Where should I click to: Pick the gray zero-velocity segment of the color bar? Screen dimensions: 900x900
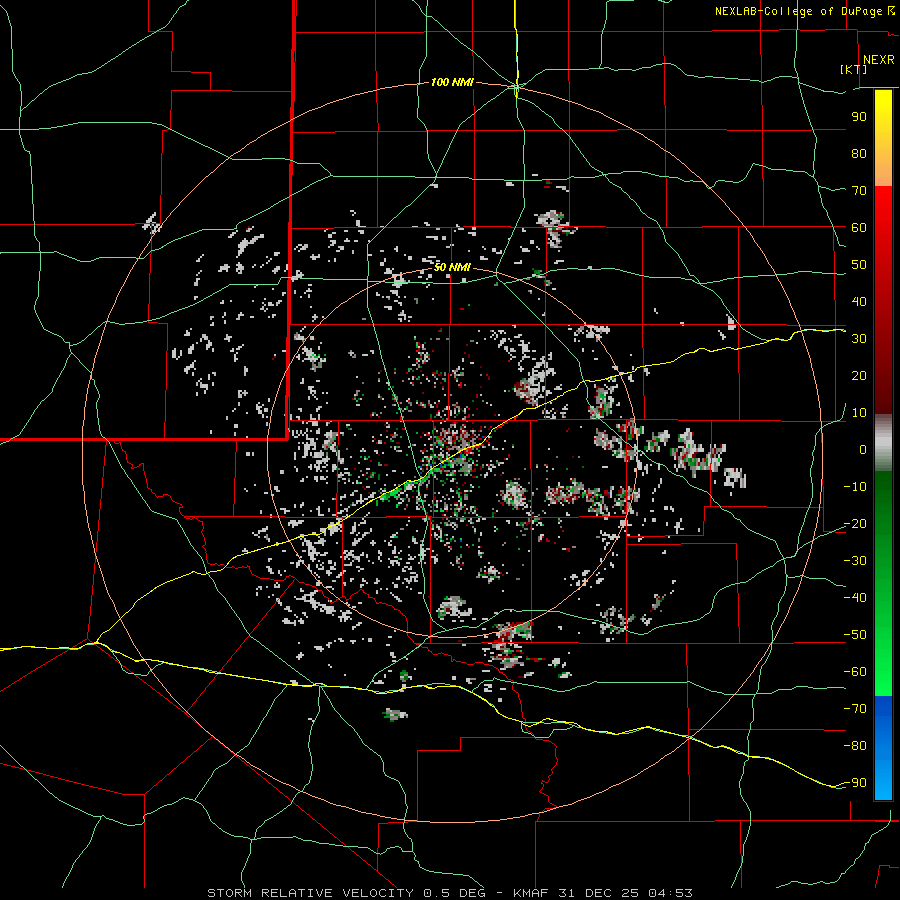883,443
